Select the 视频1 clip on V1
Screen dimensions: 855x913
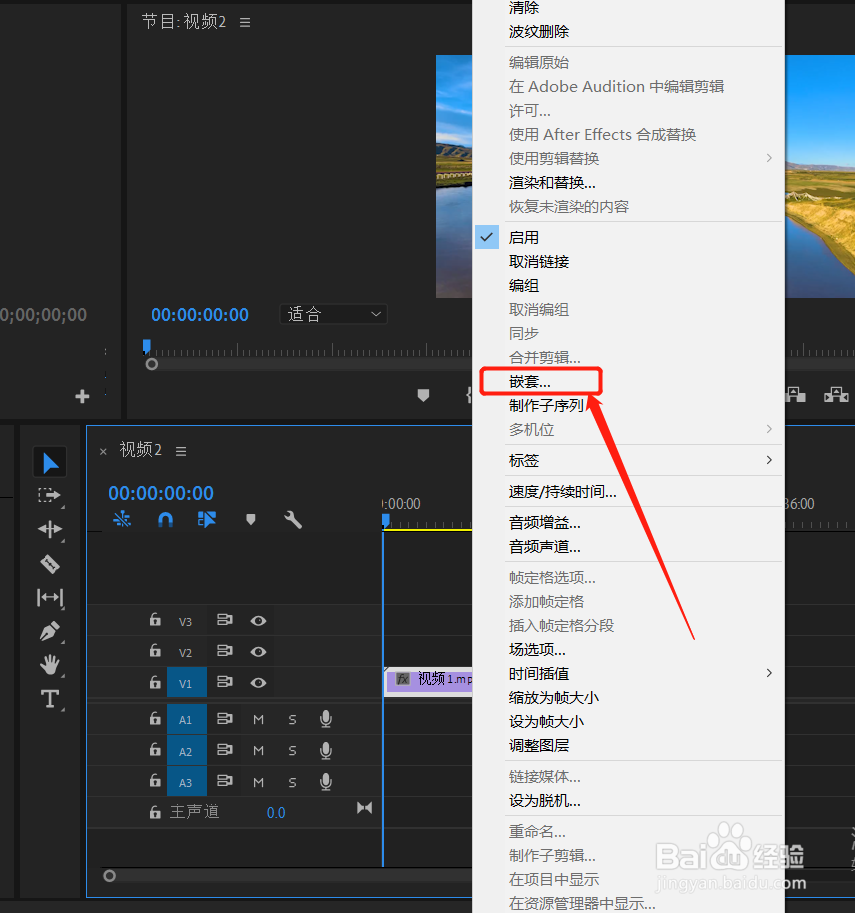point(429,680)
